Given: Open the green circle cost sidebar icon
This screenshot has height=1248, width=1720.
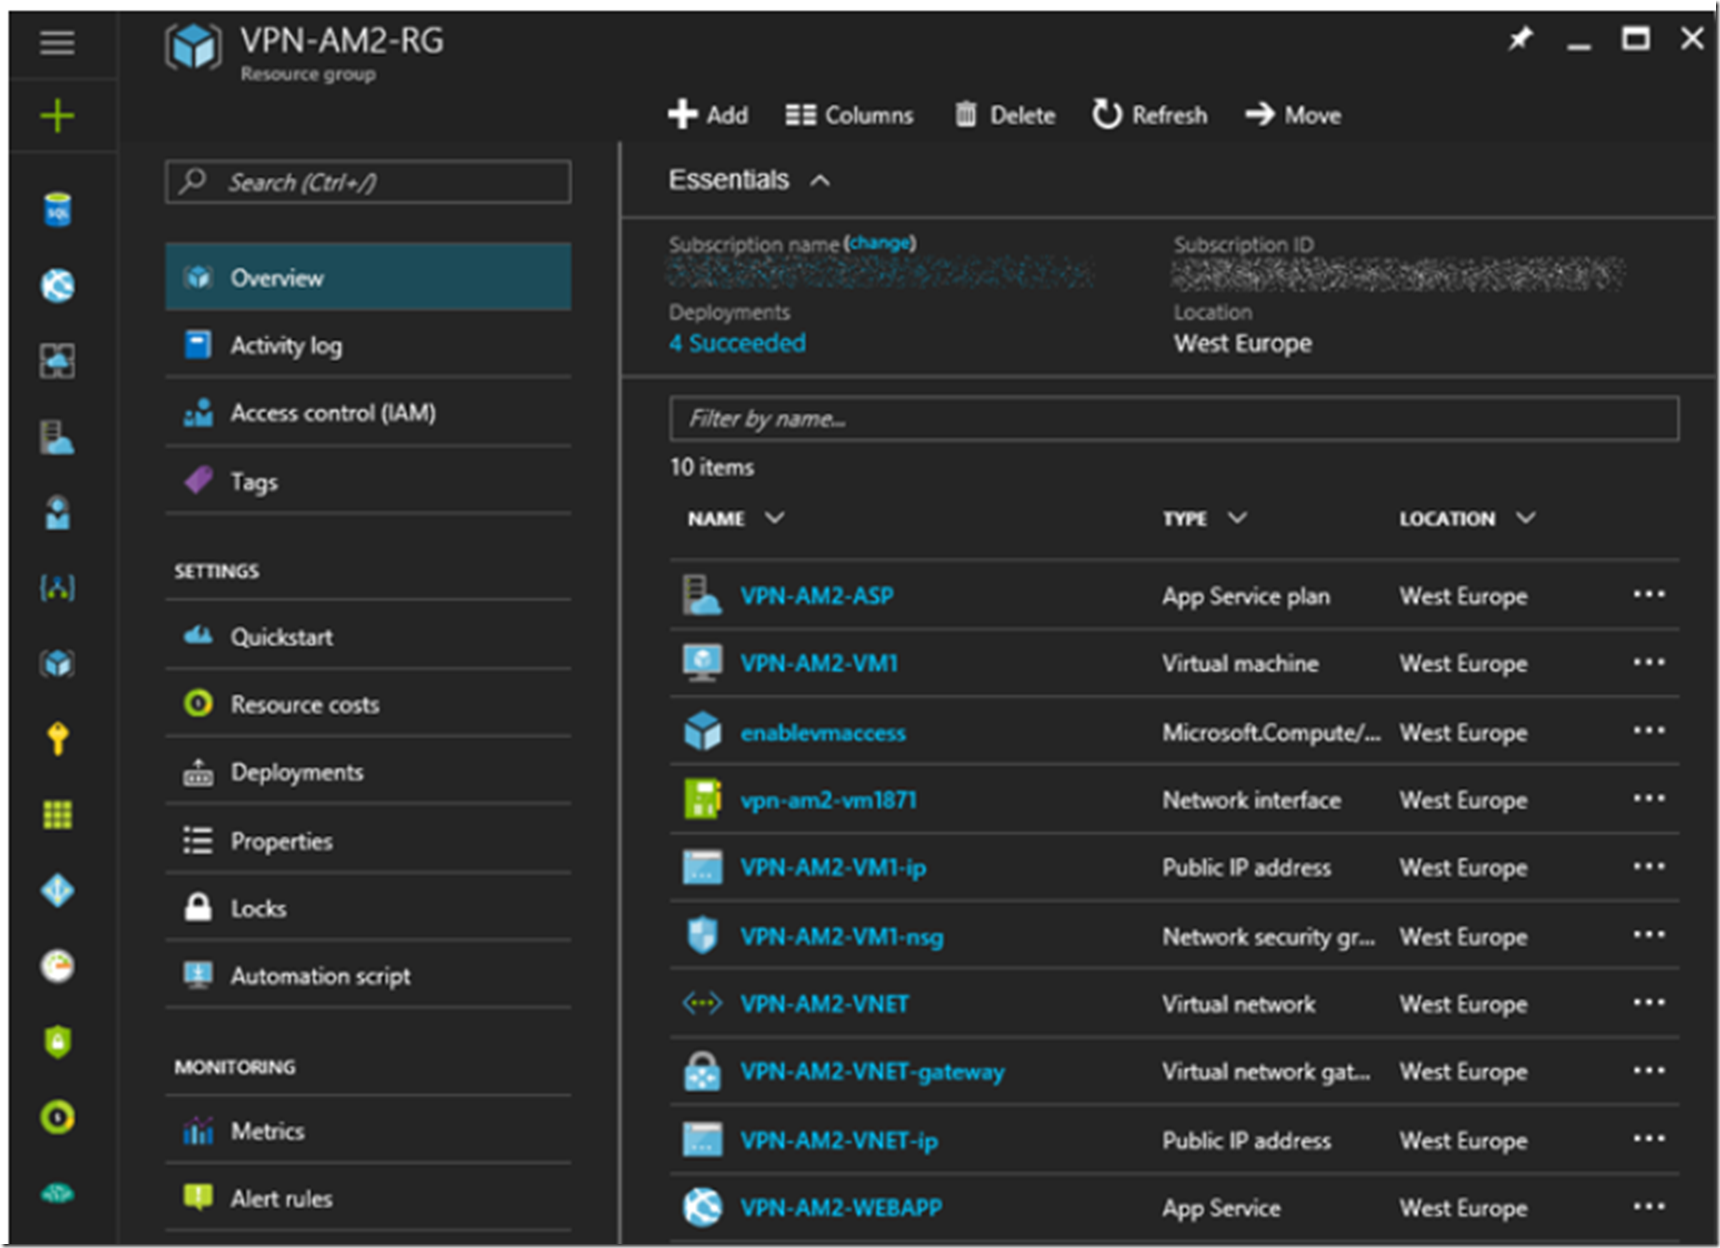Looking at the screenshot, I should click(x=58, y=1117).
